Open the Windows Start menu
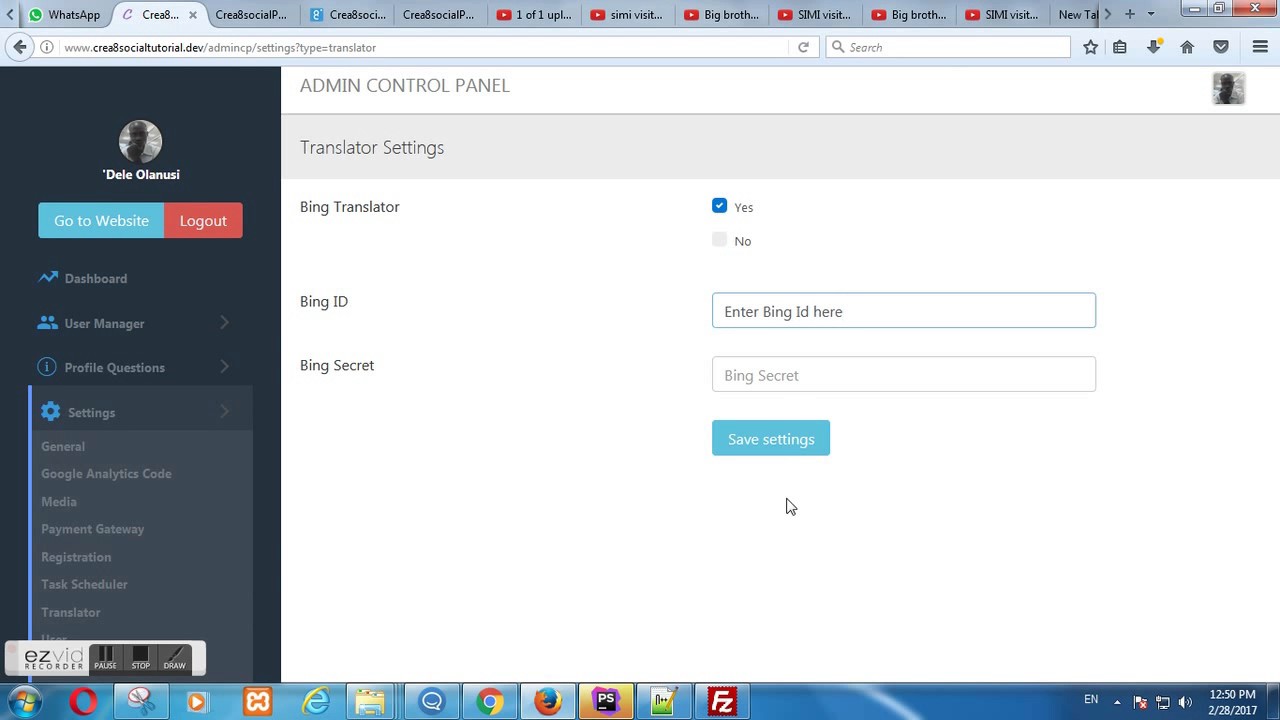Screen dimensions: 1280x720 [25, 702]
